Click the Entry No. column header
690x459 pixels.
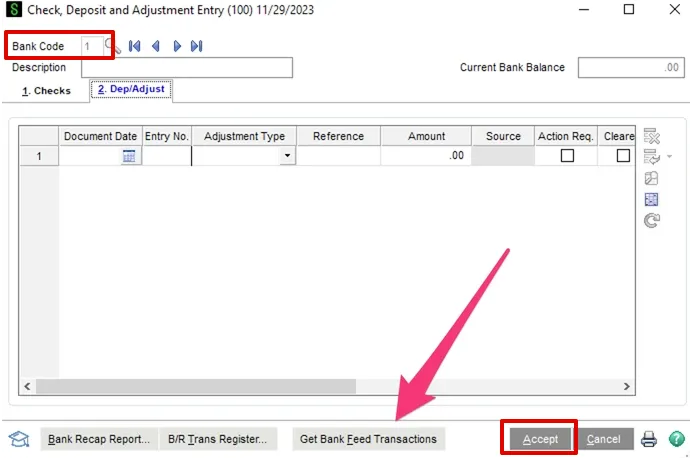(x=167, y=136)
